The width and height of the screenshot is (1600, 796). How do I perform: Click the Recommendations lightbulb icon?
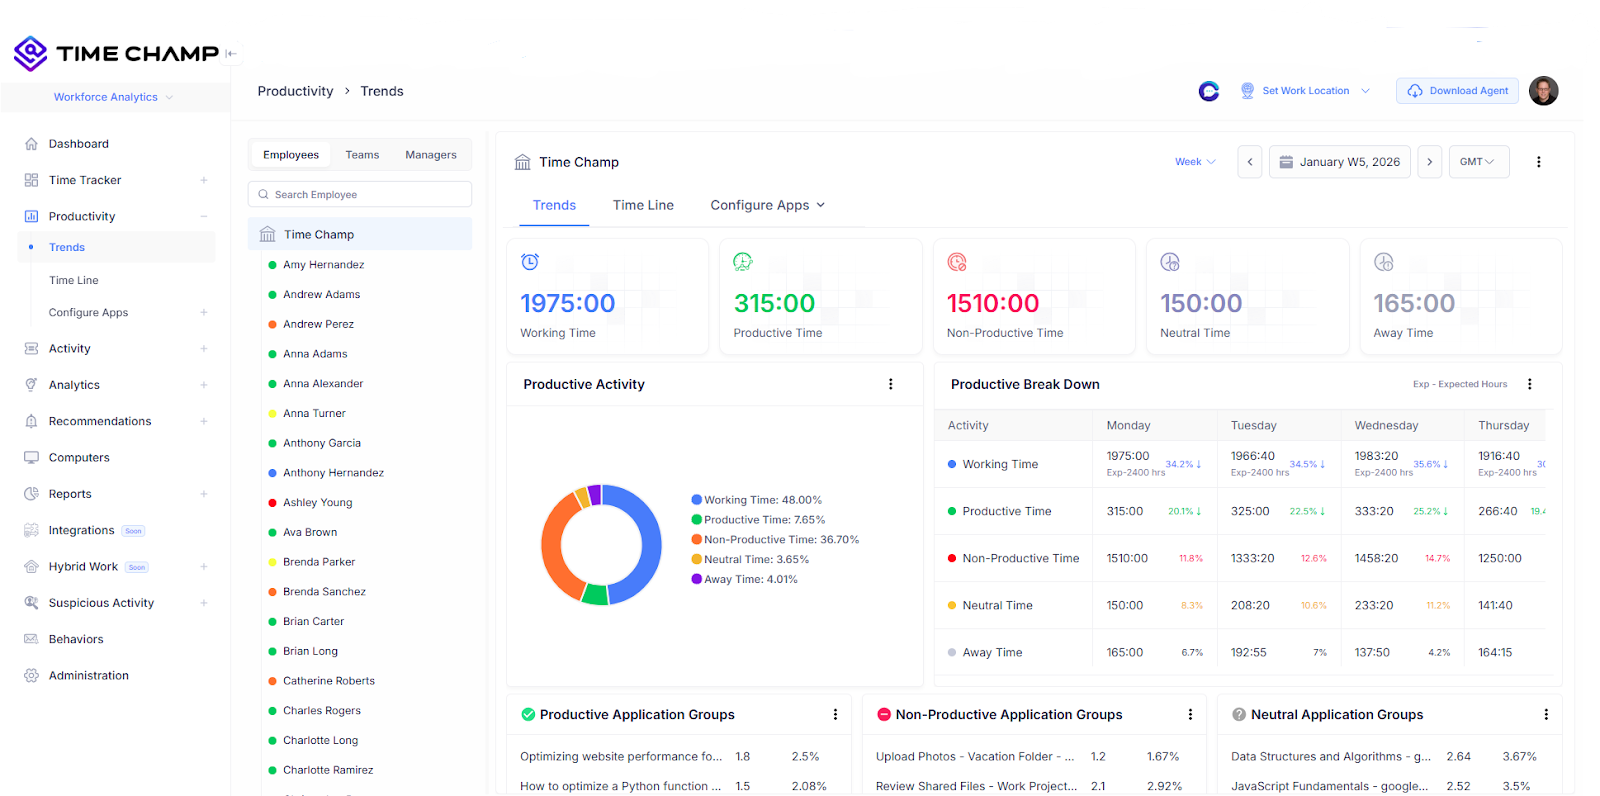coord(31,421)
